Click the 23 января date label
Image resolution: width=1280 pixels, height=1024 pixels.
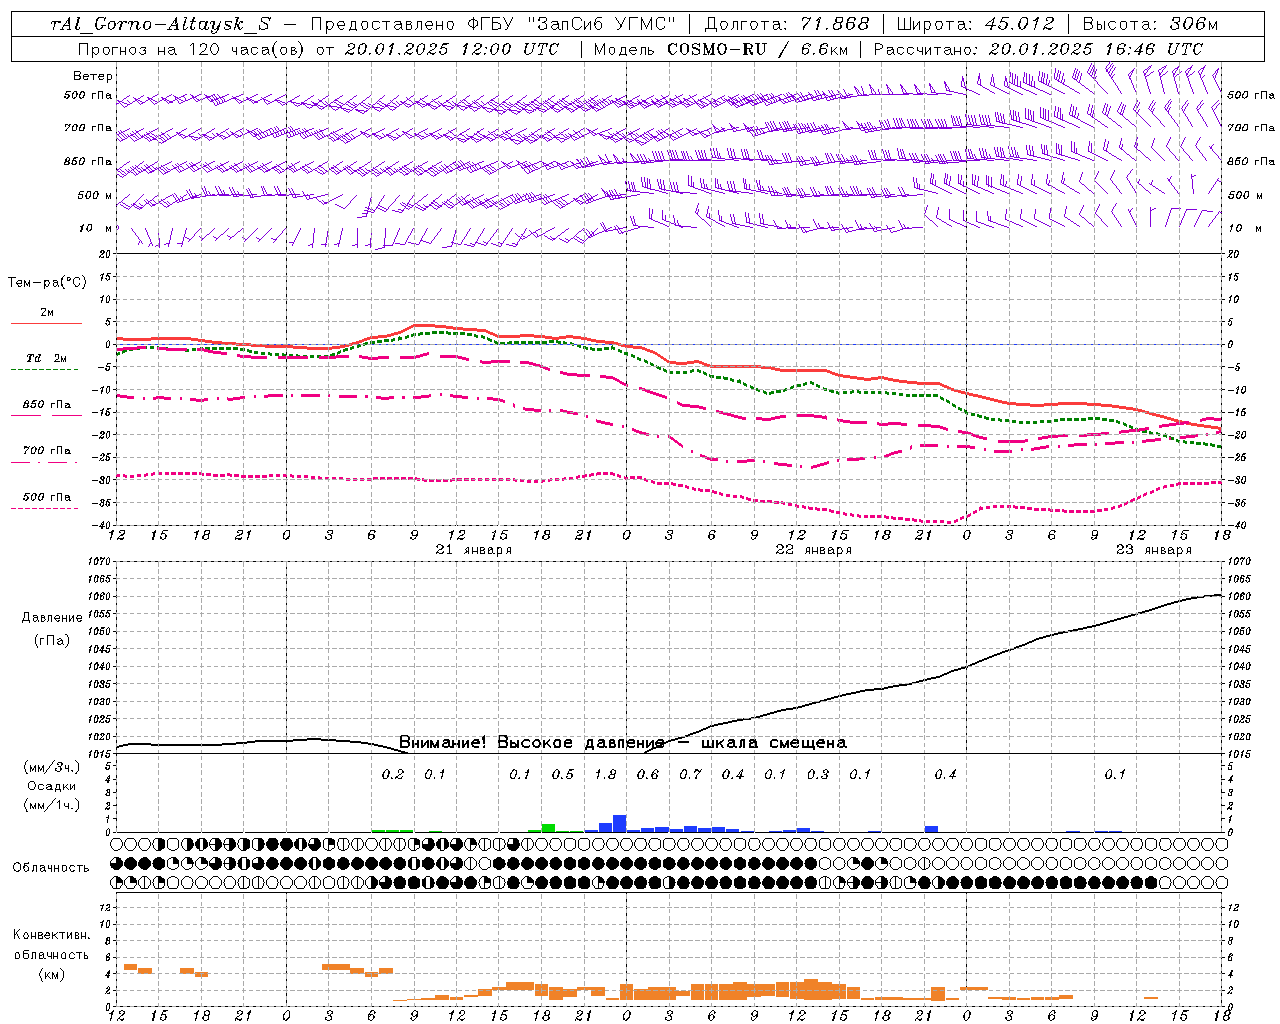(1153, 550)
